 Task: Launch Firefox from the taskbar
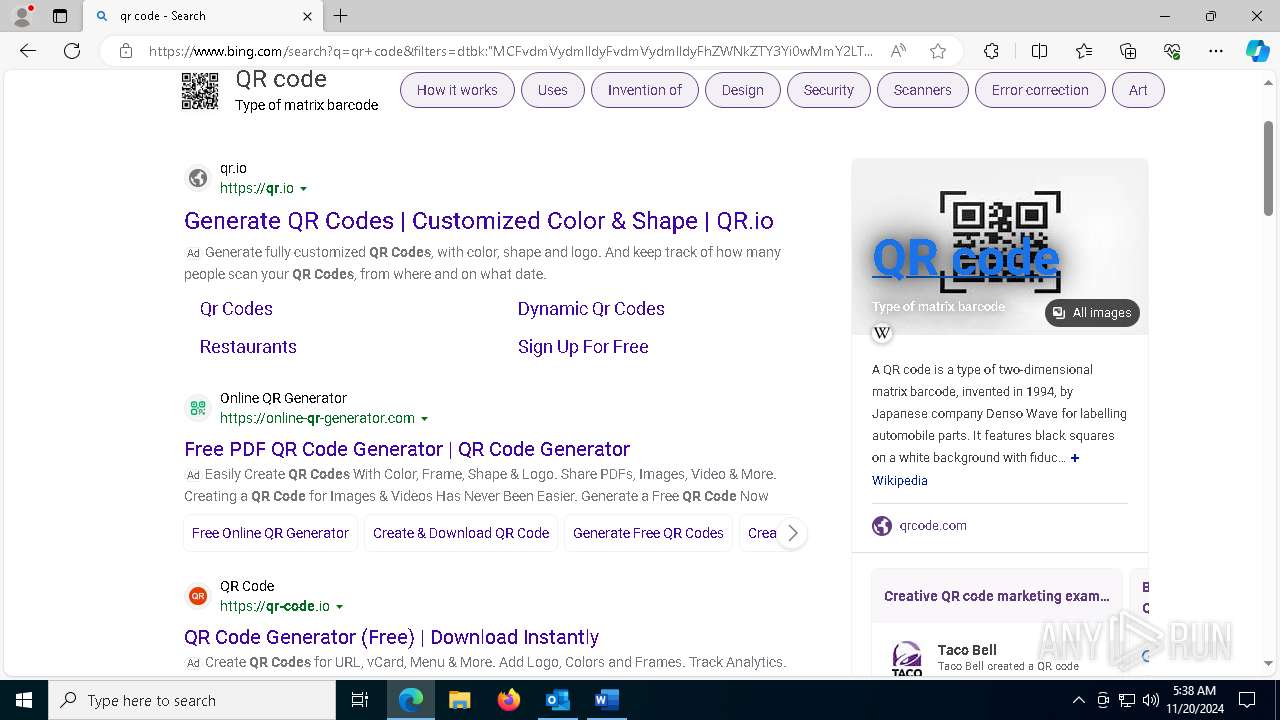tap(509, 700)
